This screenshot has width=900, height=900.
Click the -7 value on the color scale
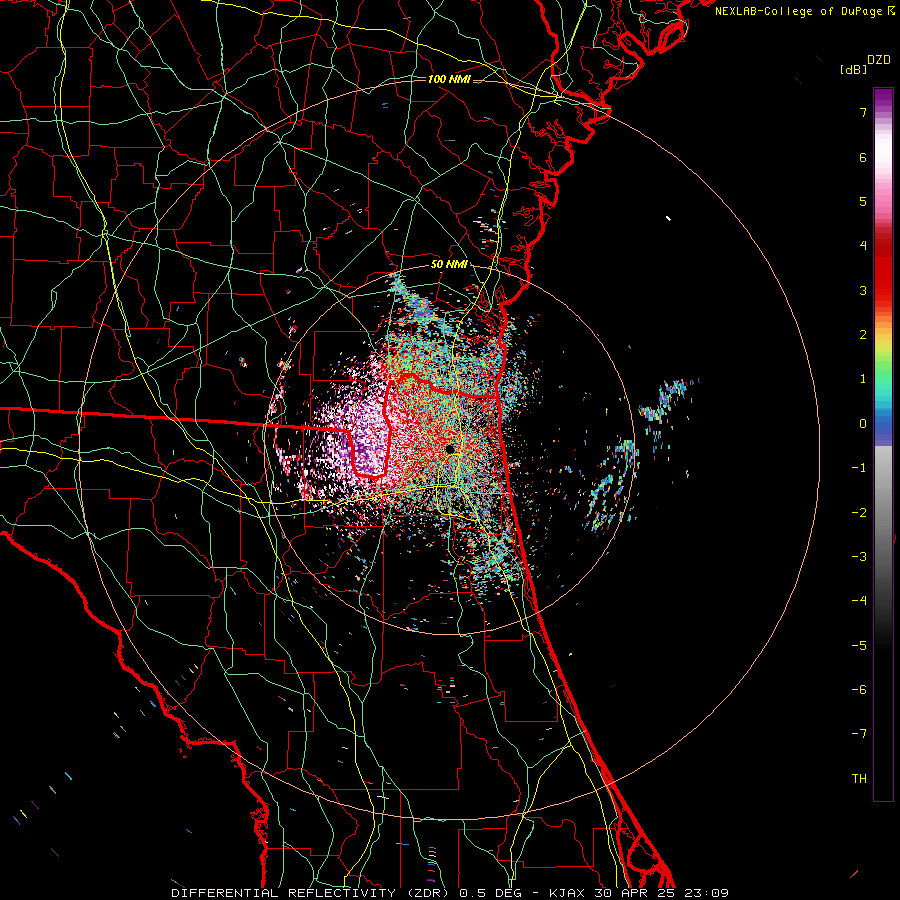(859, 734)
